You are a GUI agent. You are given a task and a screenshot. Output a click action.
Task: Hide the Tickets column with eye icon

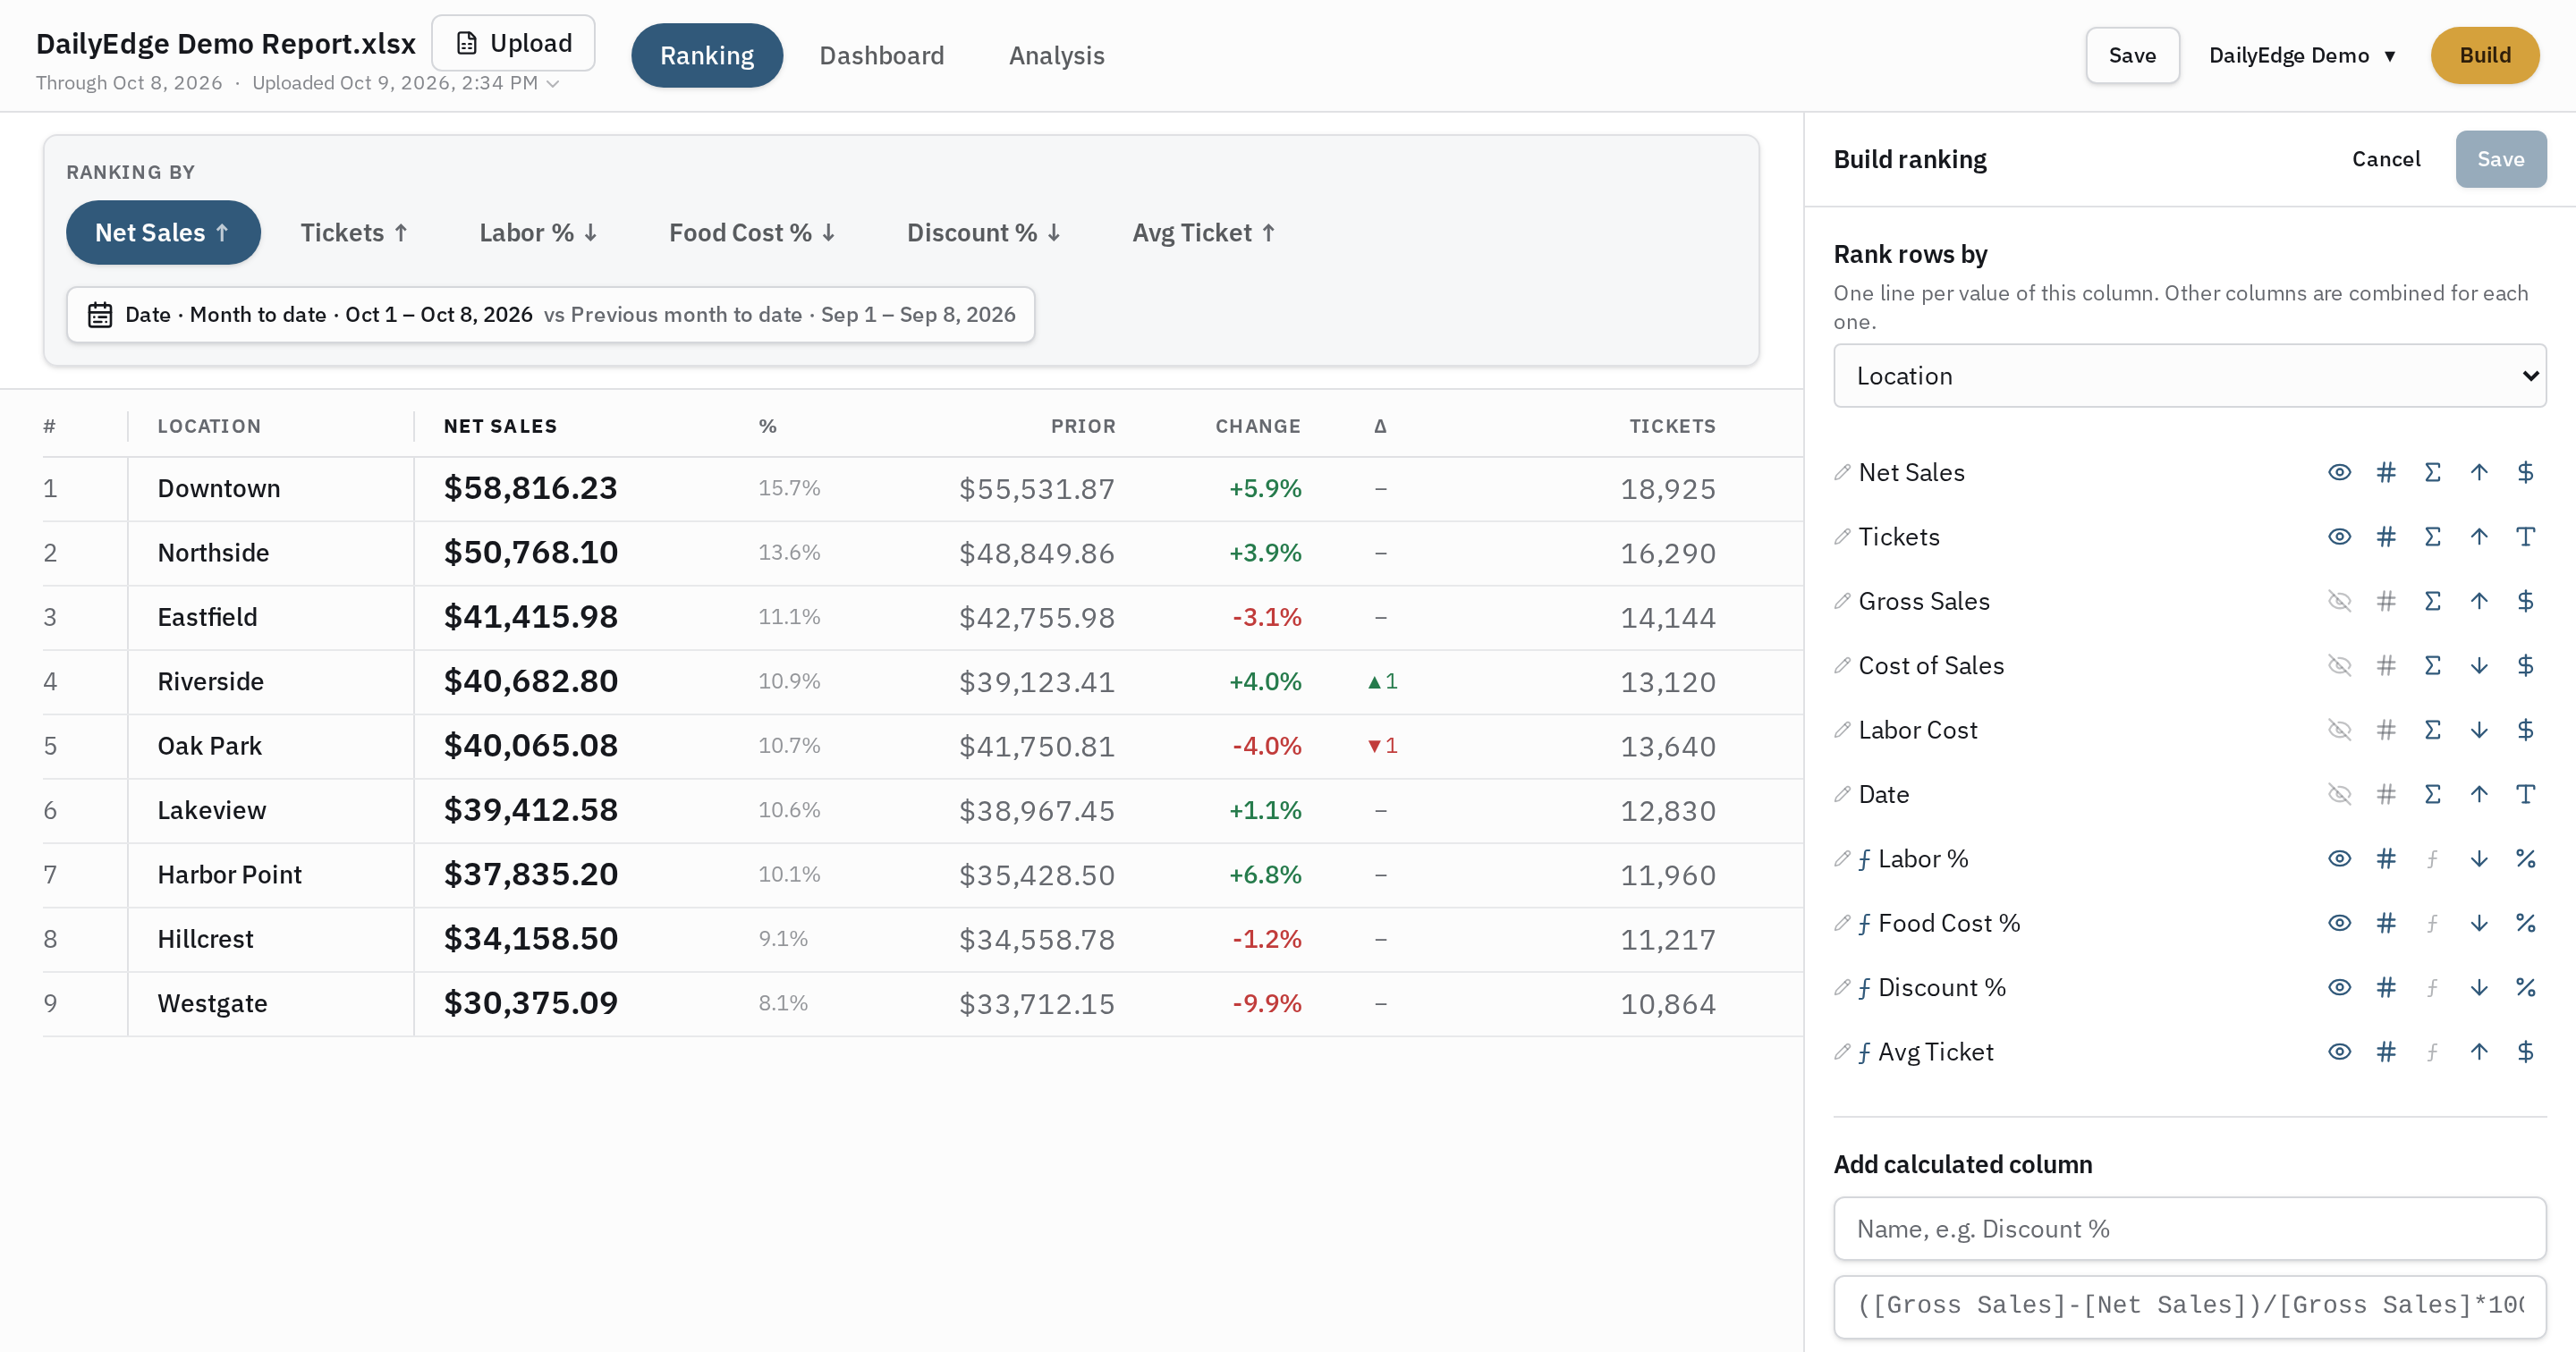pyautogui.click(x=2340, y=537)
